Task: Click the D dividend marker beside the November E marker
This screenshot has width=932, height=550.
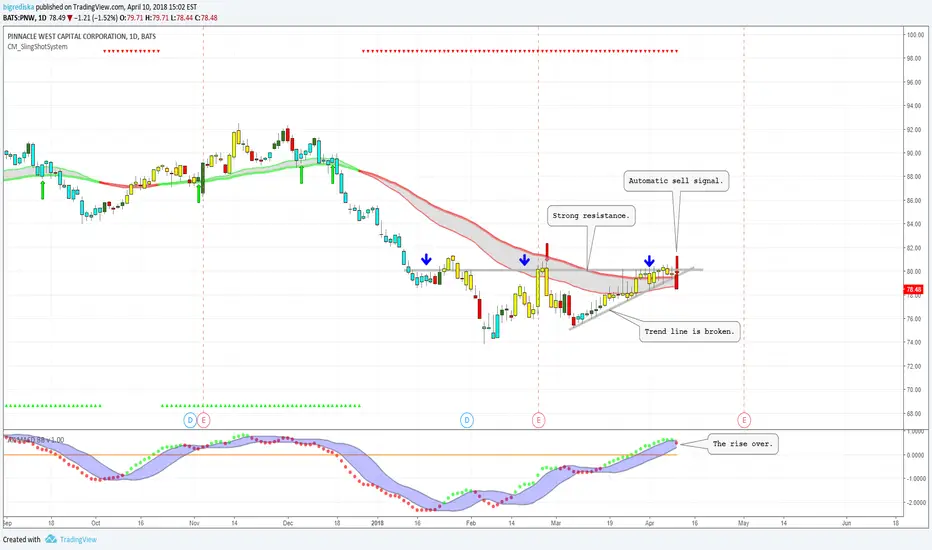Action: click(190, 420)
